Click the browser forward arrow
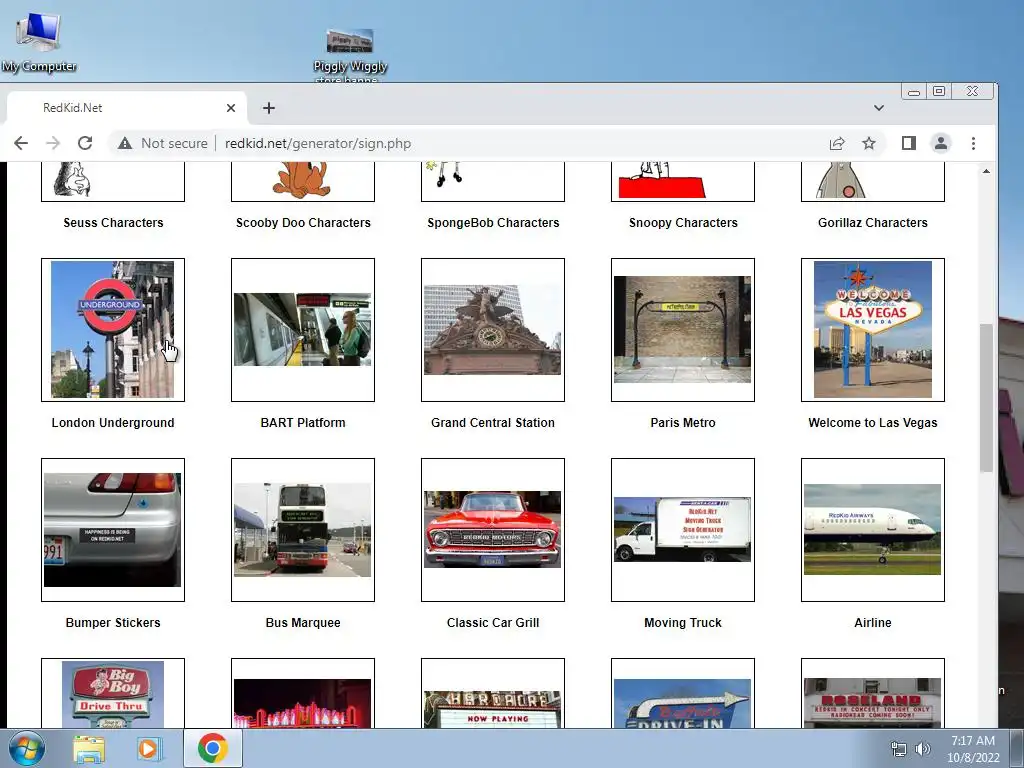 pyautogui.click(x=53, y=143)
